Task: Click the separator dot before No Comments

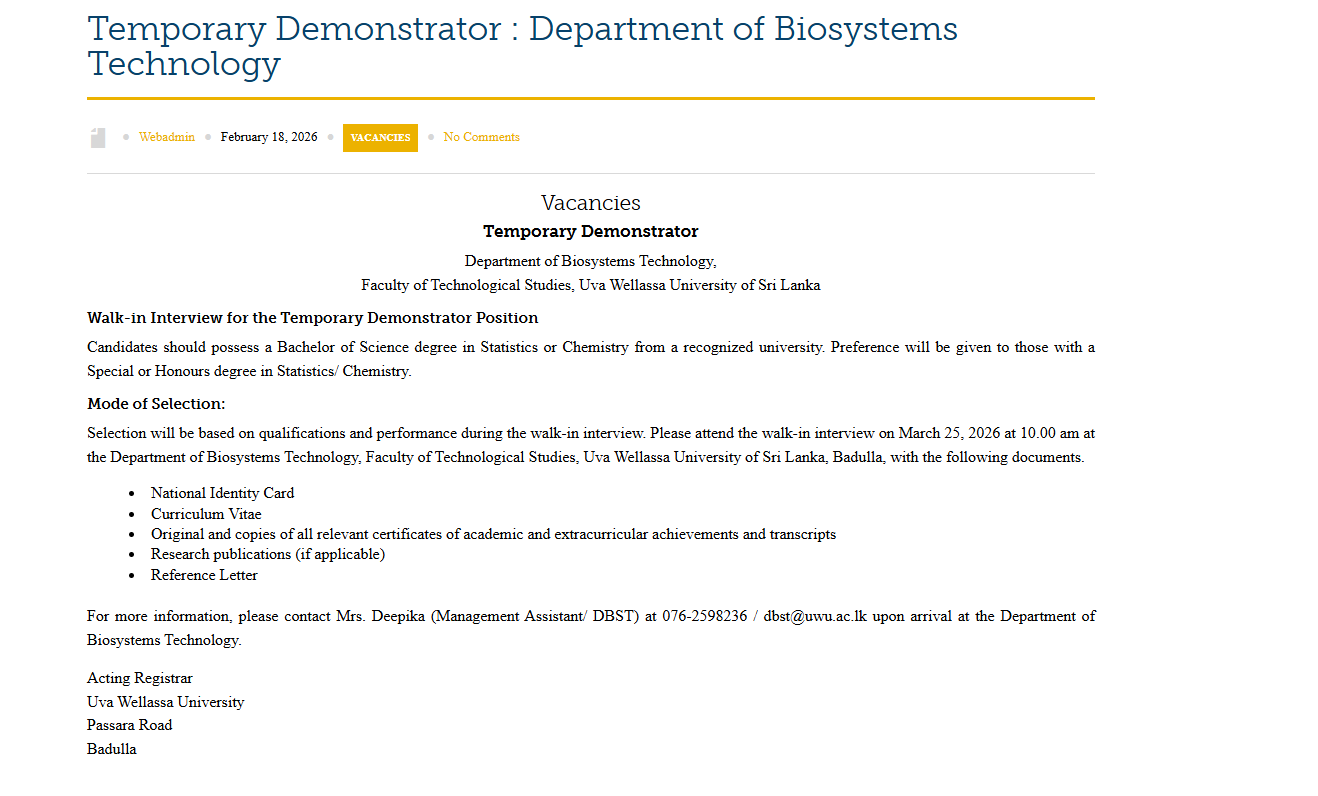Action: point(430,137)
